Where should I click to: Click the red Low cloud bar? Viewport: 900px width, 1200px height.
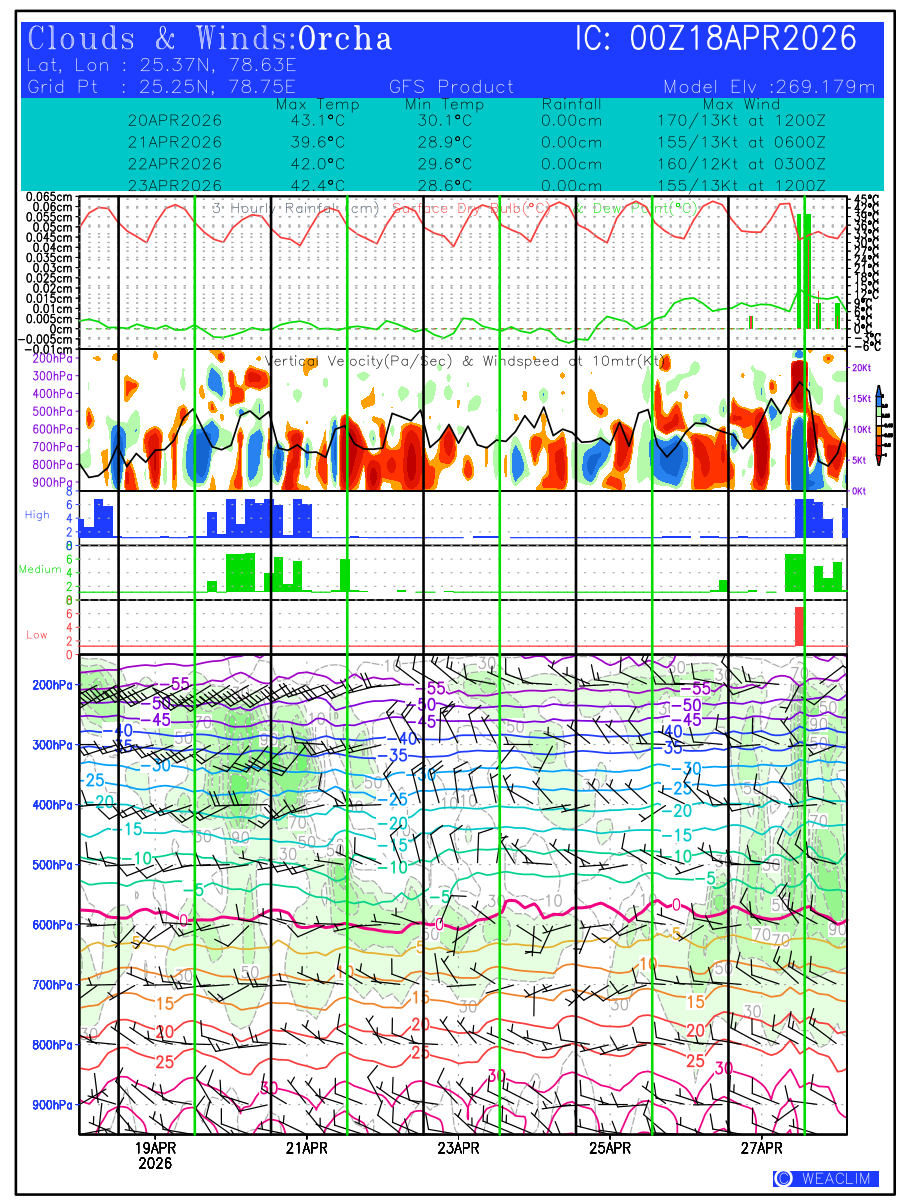799,626
